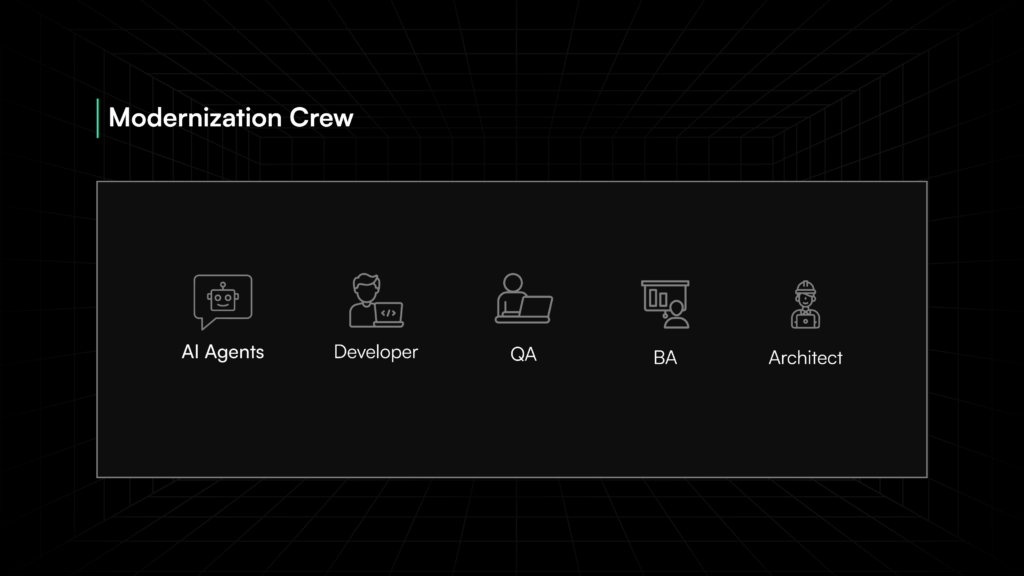
Task: Click the green accent bar beside the title
Action: point(97,118)
